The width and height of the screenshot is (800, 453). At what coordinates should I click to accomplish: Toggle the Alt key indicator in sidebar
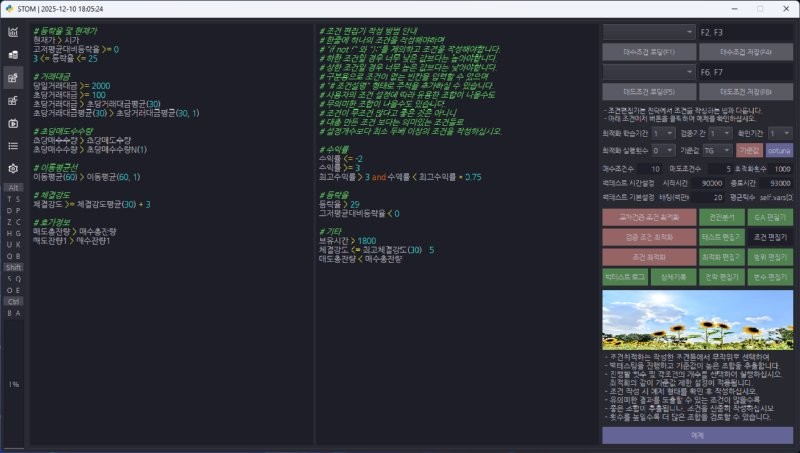14,187
